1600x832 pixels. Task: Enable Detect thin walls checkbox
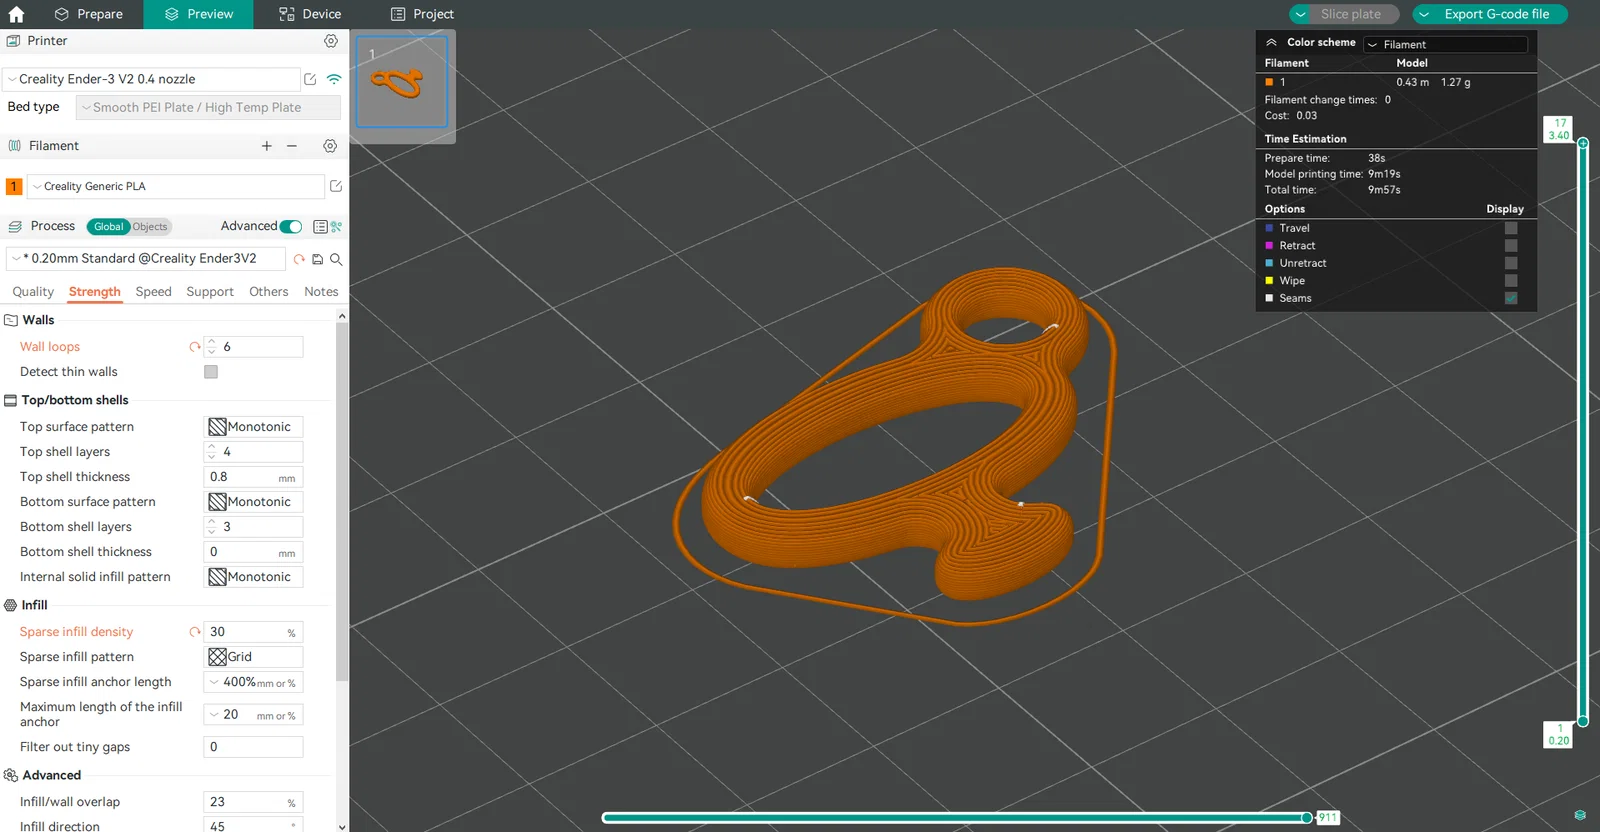(211, 372)
